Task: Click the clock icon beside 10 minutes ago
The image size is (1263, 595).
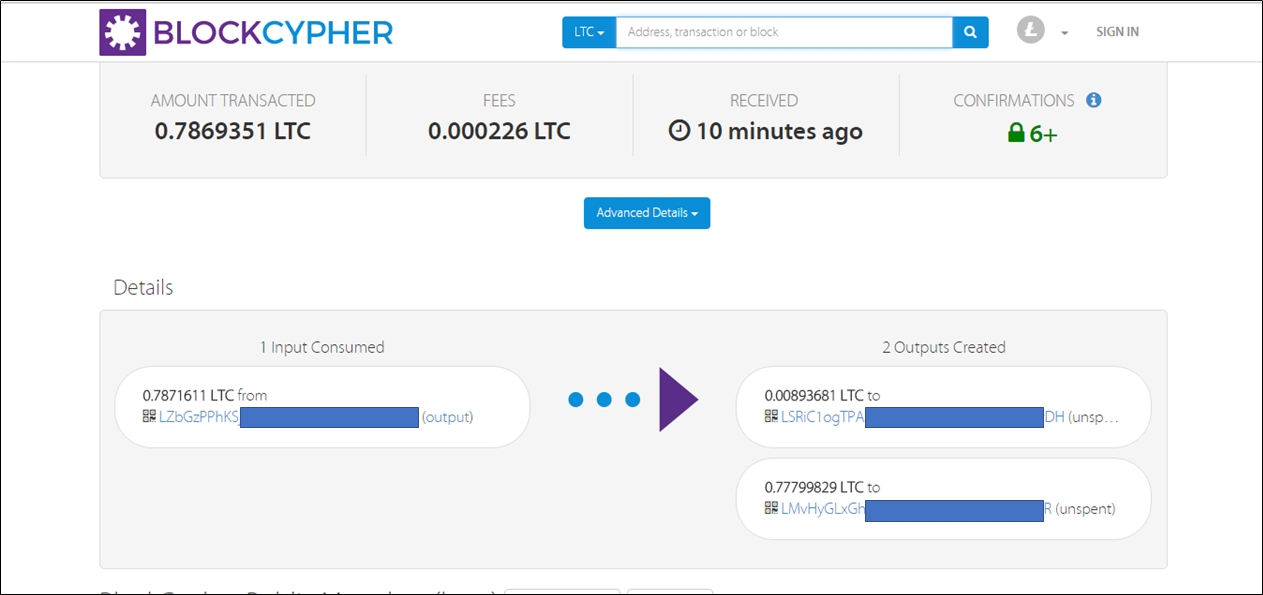Action: [679, 131]
